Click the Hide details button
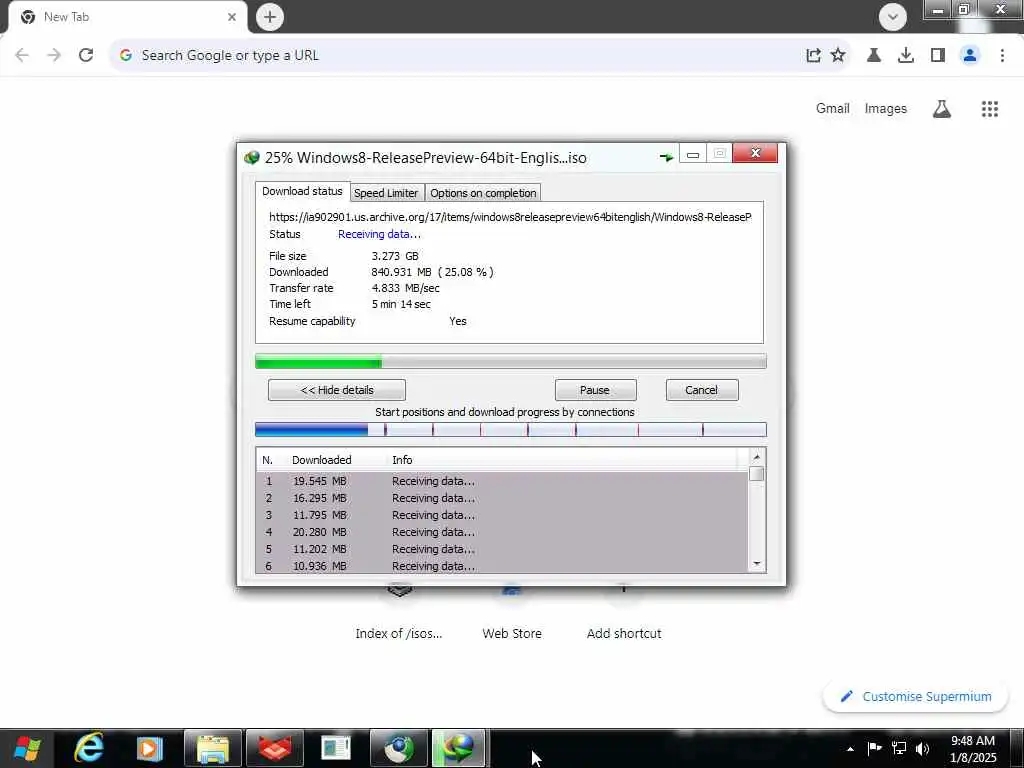1024x768 pixels. click(x=337, y=390)
